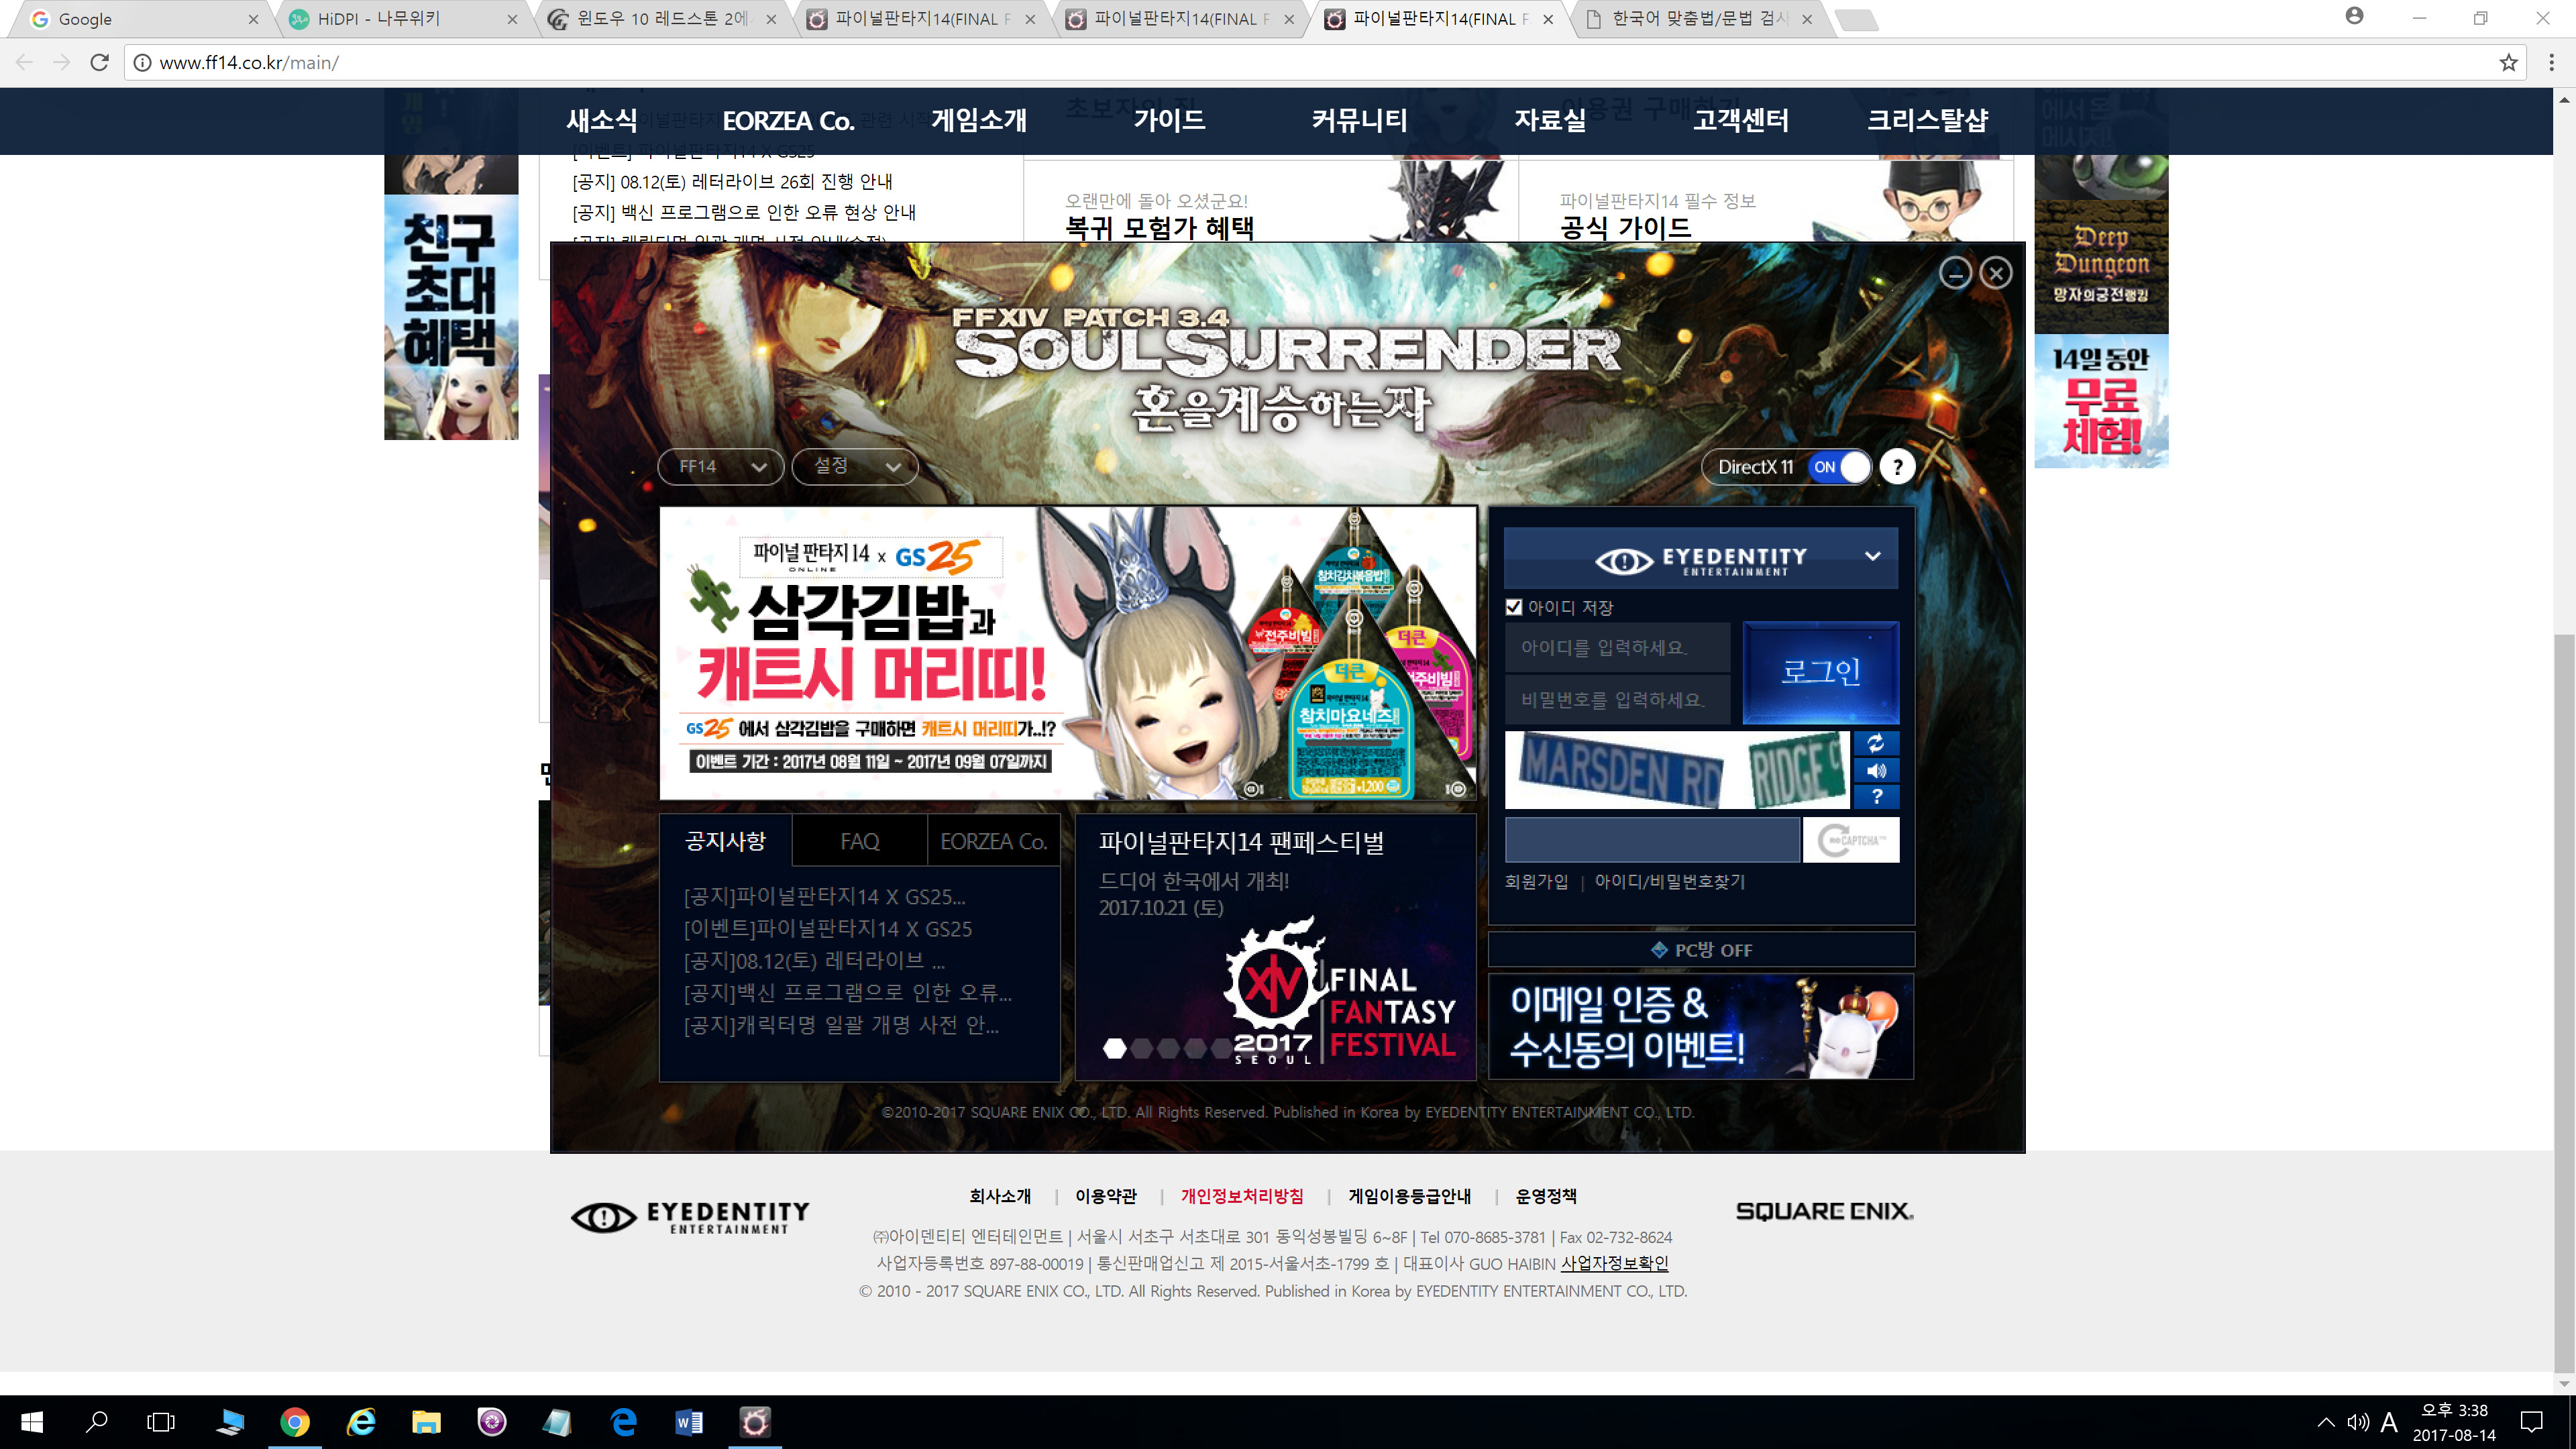Focus the 비밀번호를 입력하세요 field
This screenshot has height=1449, width=2576.
click(1617, 700)
